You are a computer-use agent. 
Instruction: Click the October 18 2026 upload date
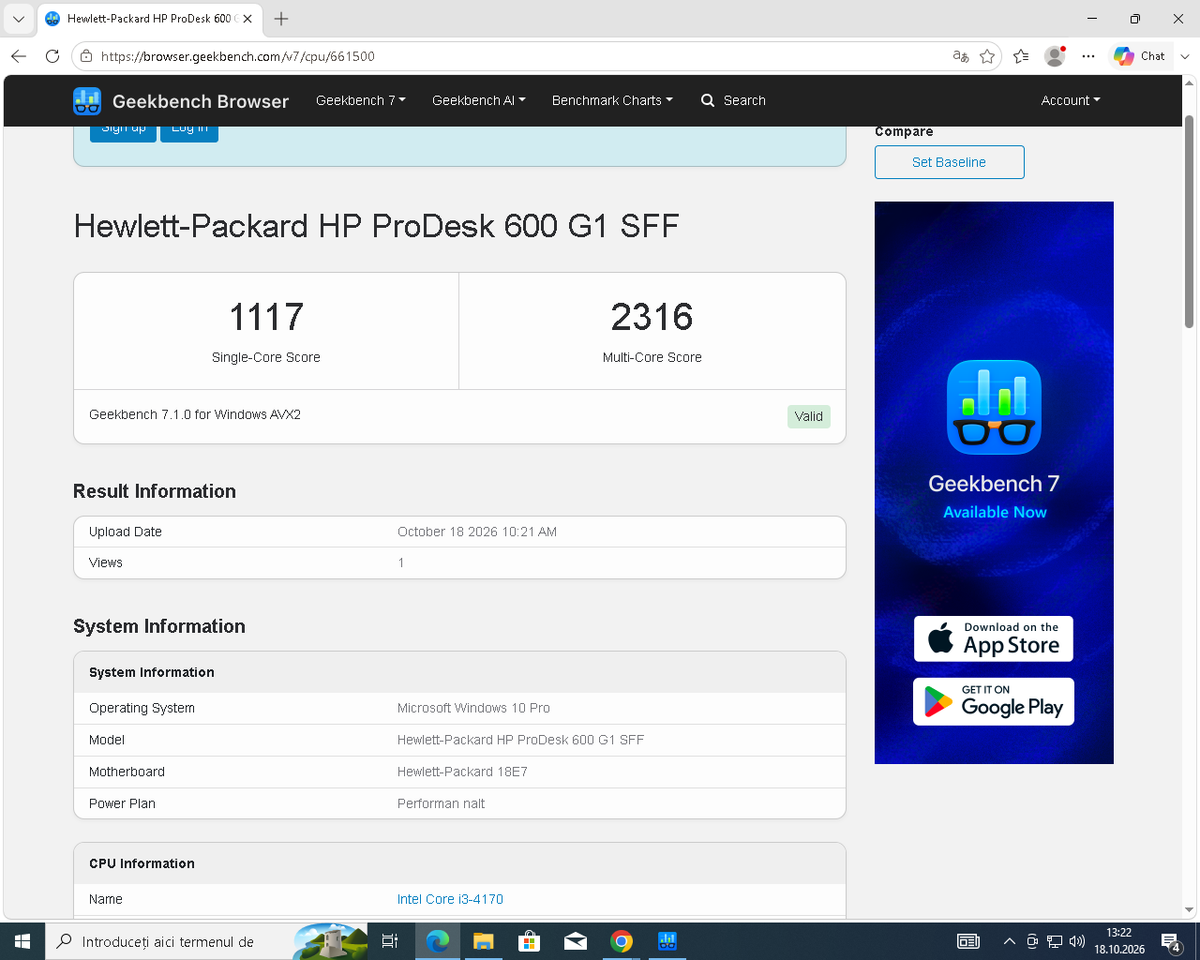477,532
